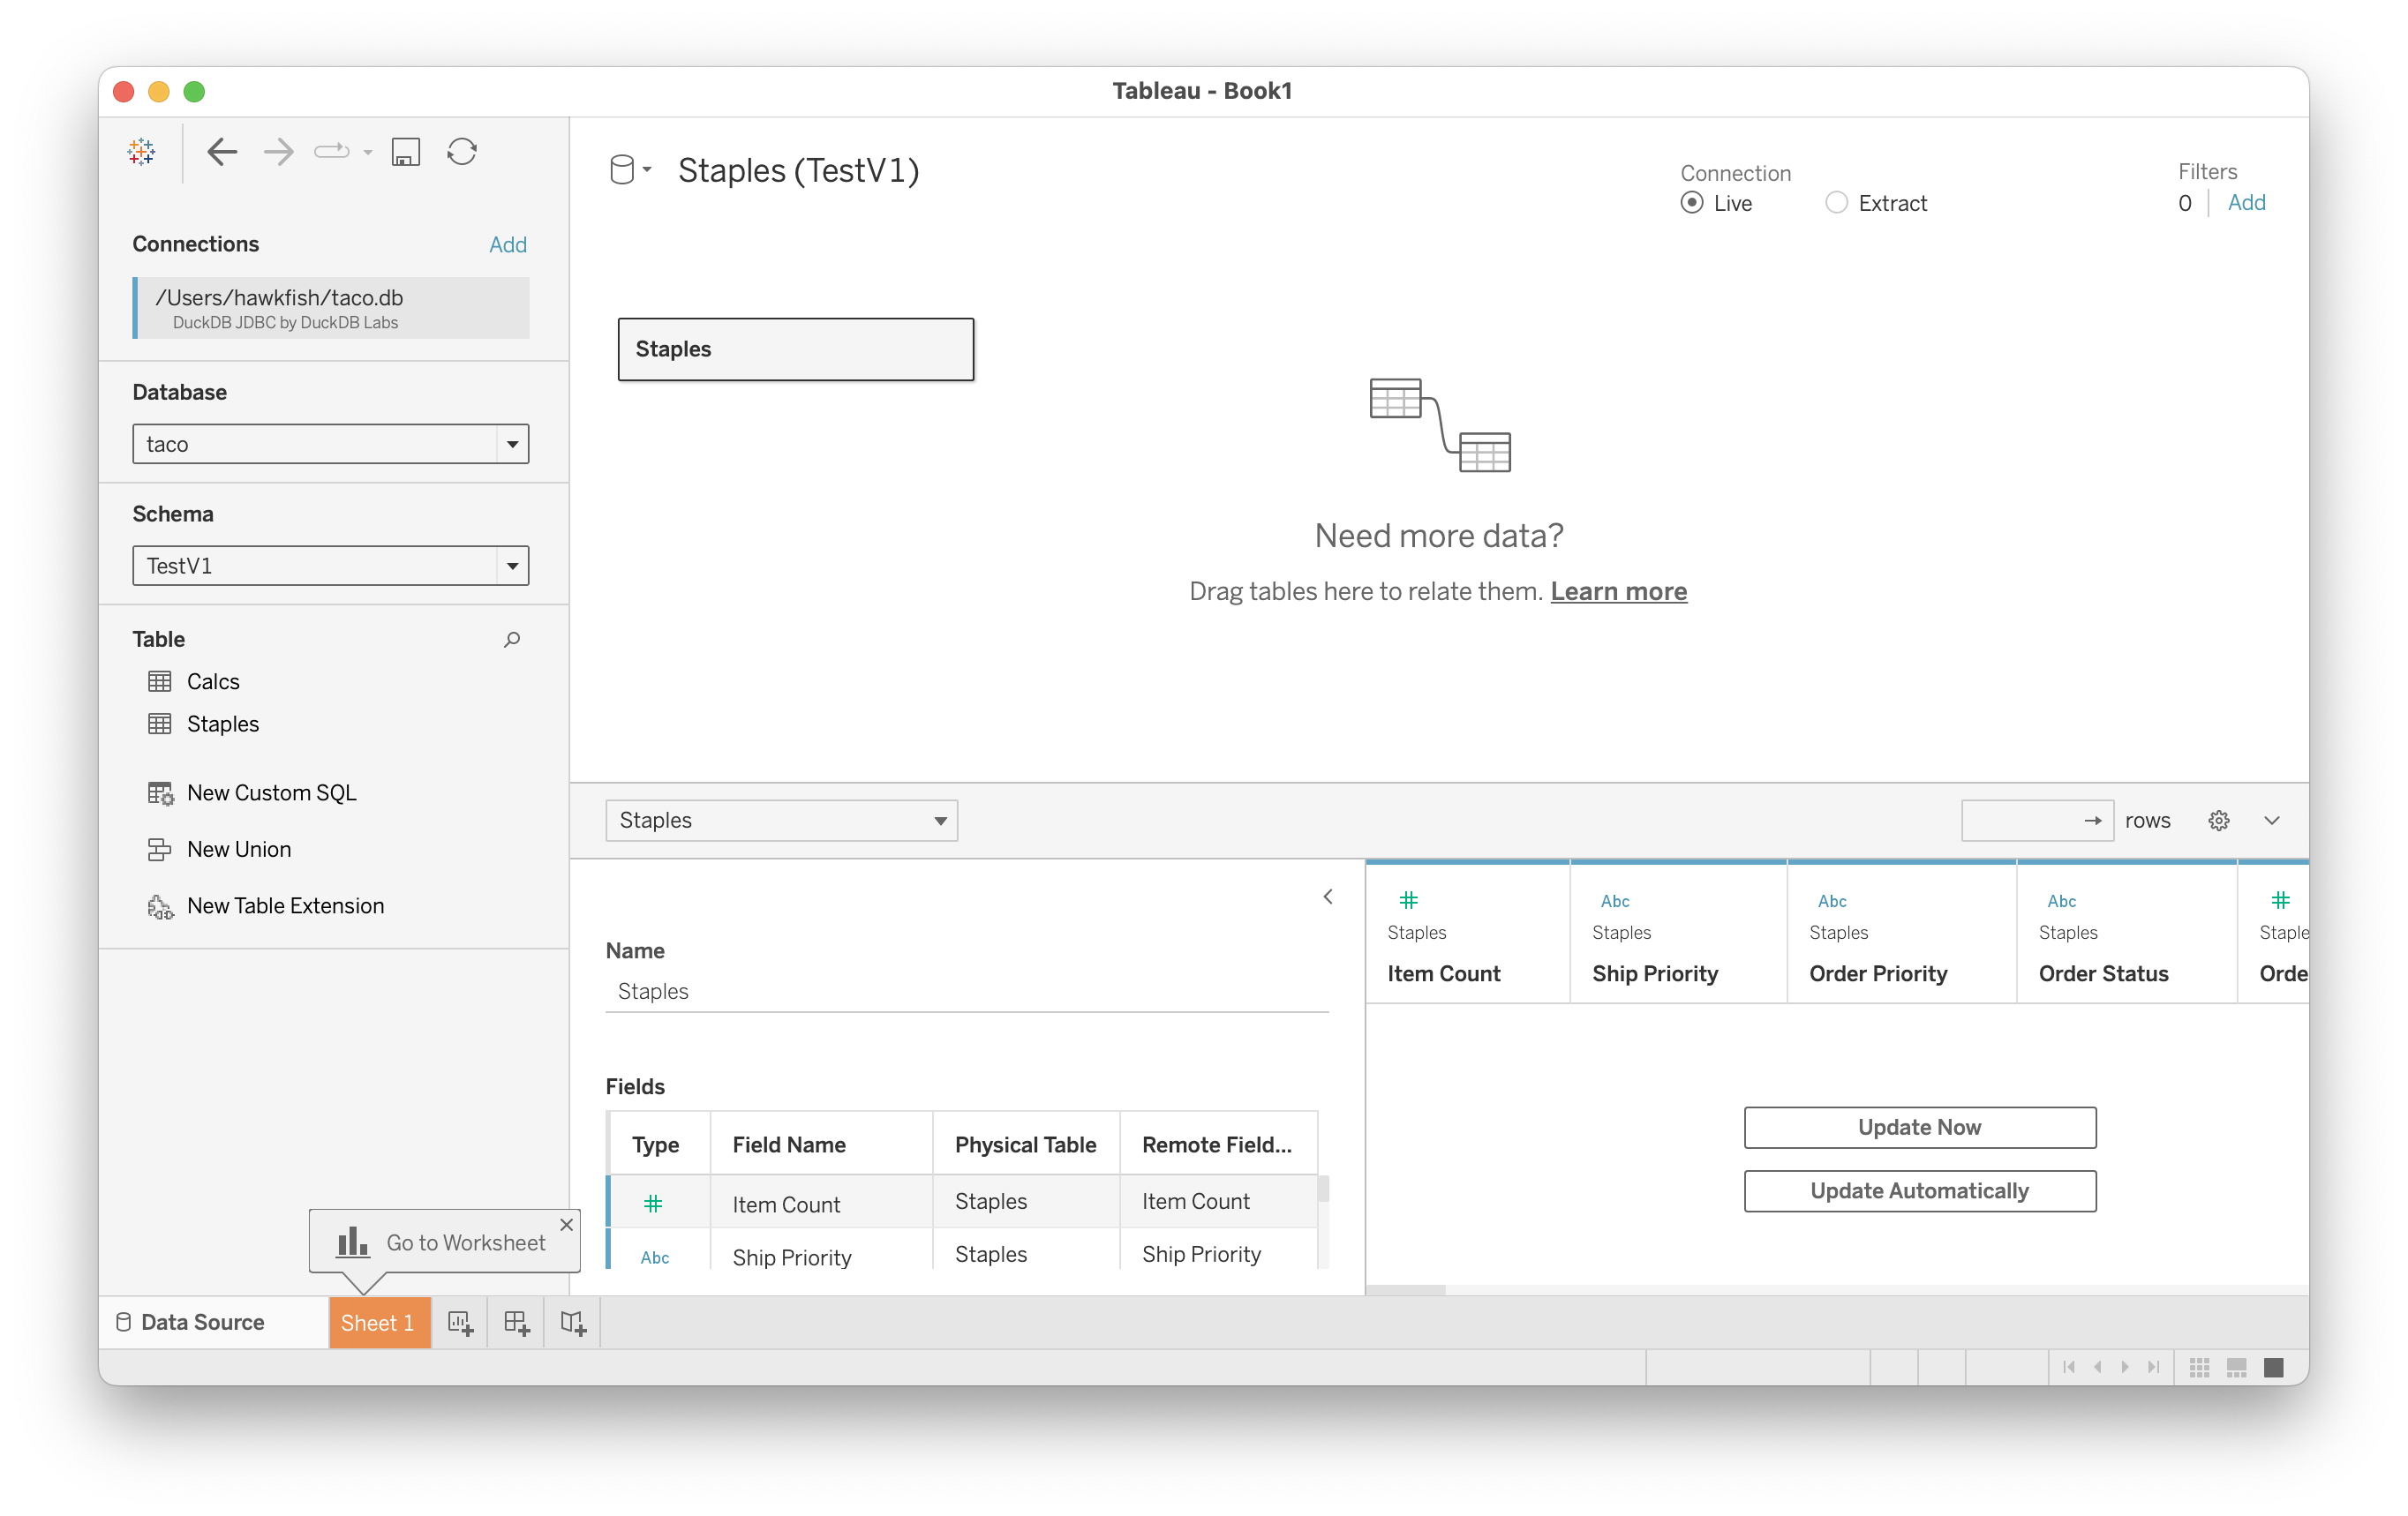2408x1516 pixels.
Task: Click the replay arrow toolbar icon
Action: [331, 152]
